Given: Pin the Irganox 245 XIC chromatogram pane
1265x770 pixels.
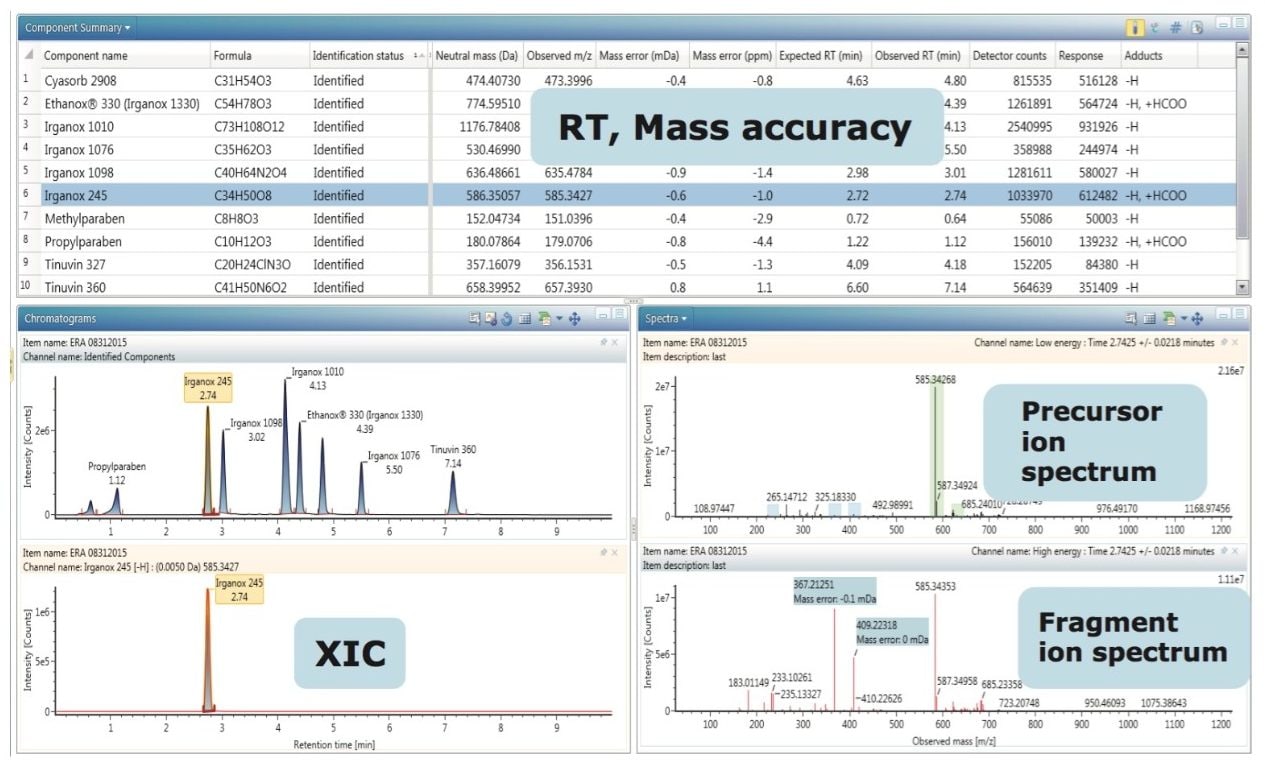Looking at the screenshot, I should [603, 551].
